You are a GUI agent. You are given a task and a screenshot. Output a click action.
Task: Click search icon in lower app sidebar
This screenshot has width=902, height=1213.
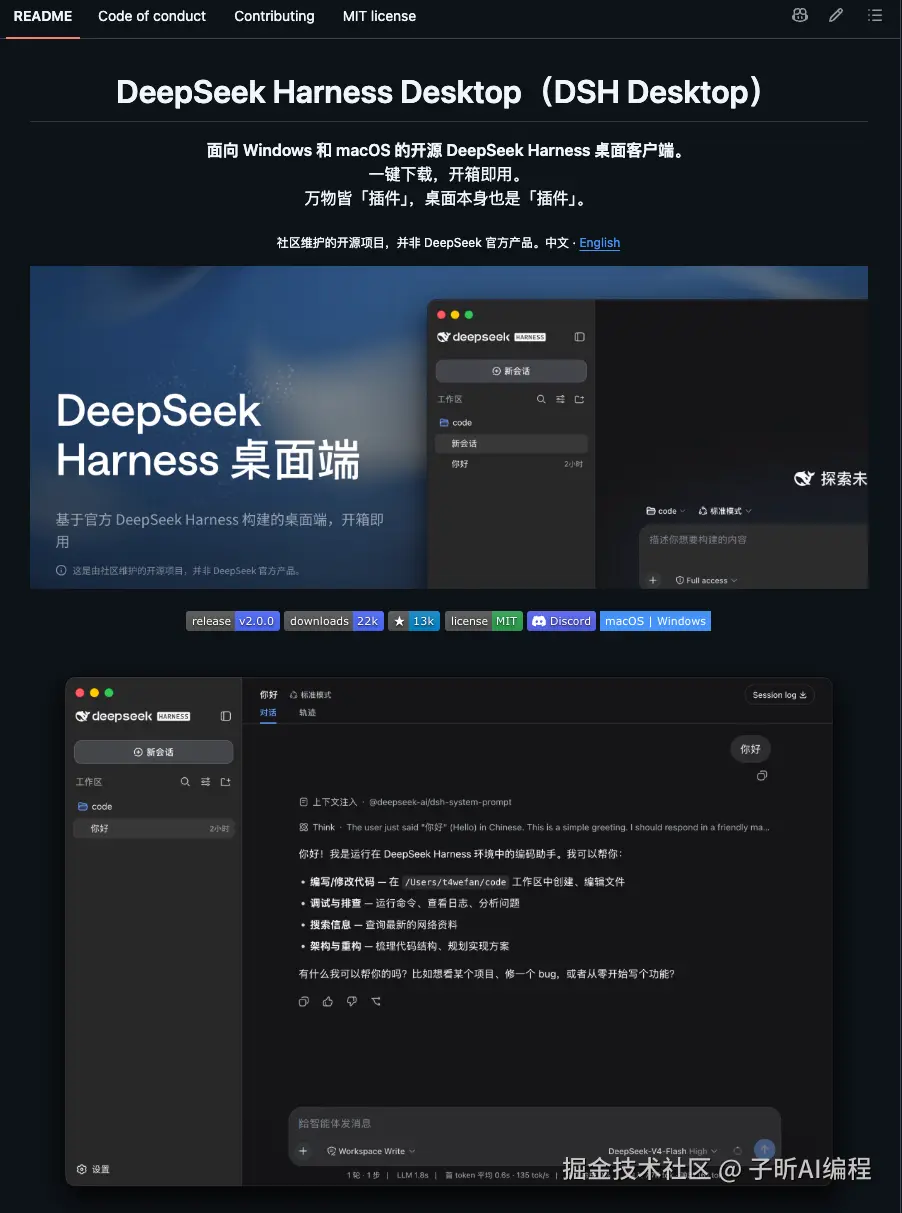point(185,782)
